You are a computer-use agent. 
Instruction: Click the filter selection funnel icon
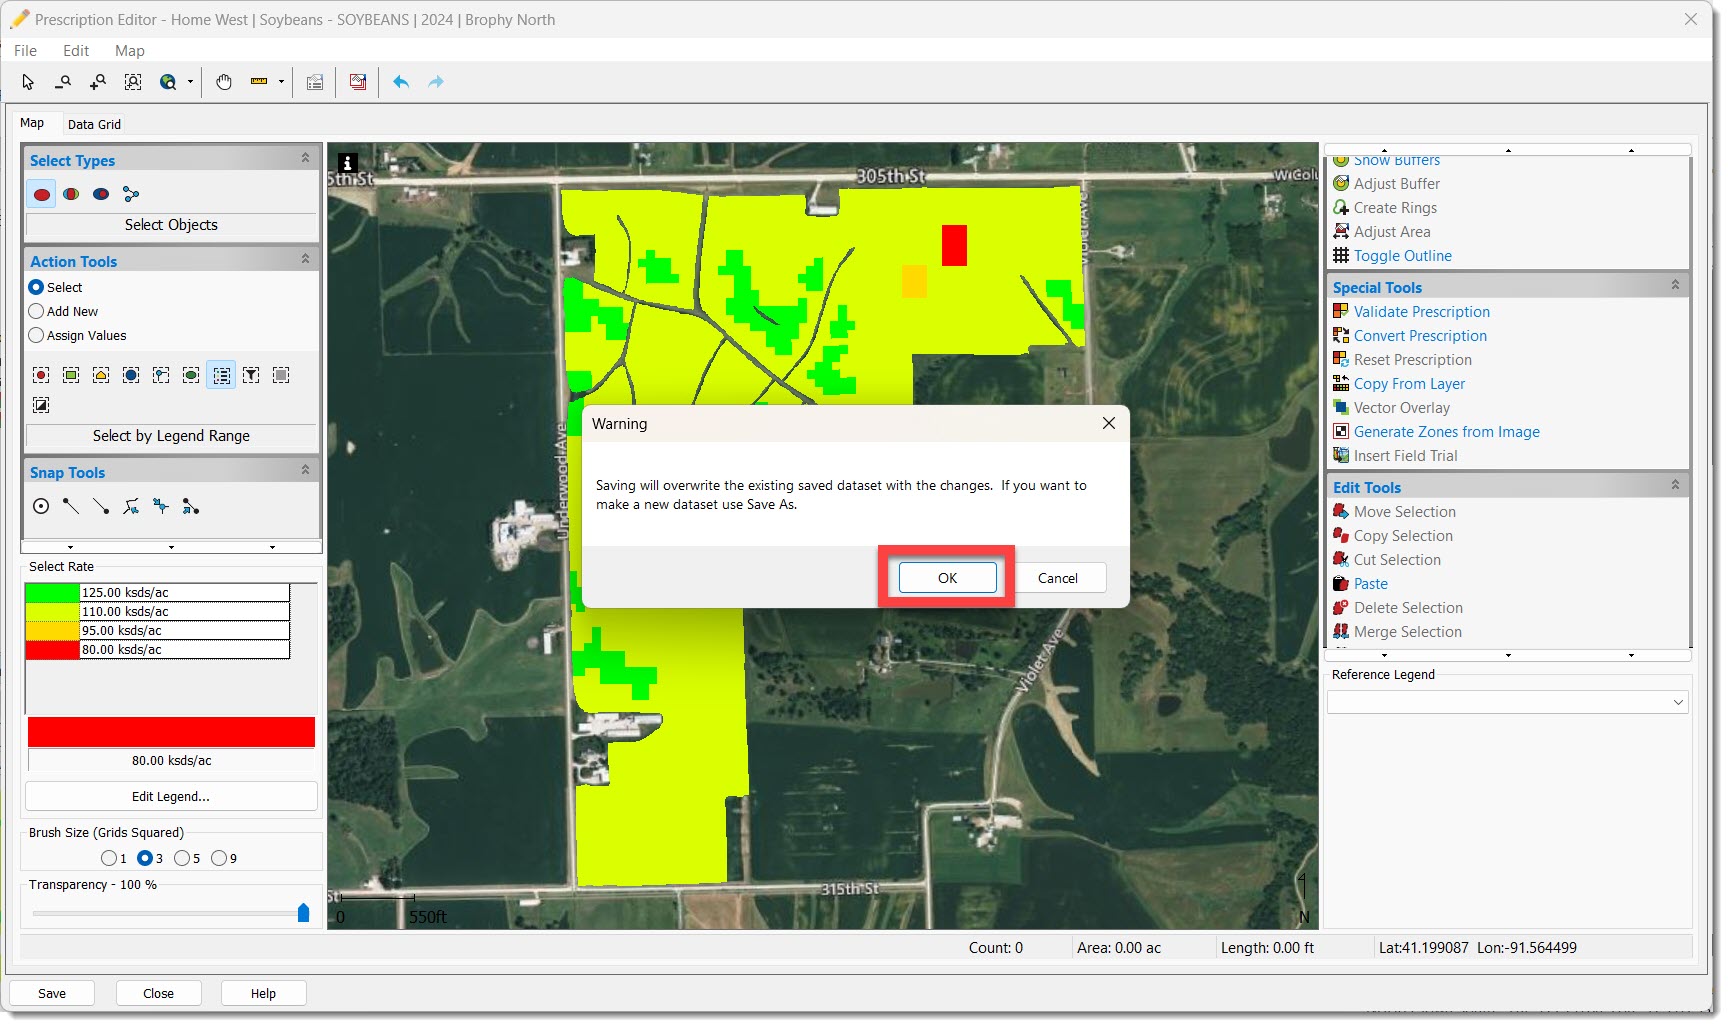(251, 375)
